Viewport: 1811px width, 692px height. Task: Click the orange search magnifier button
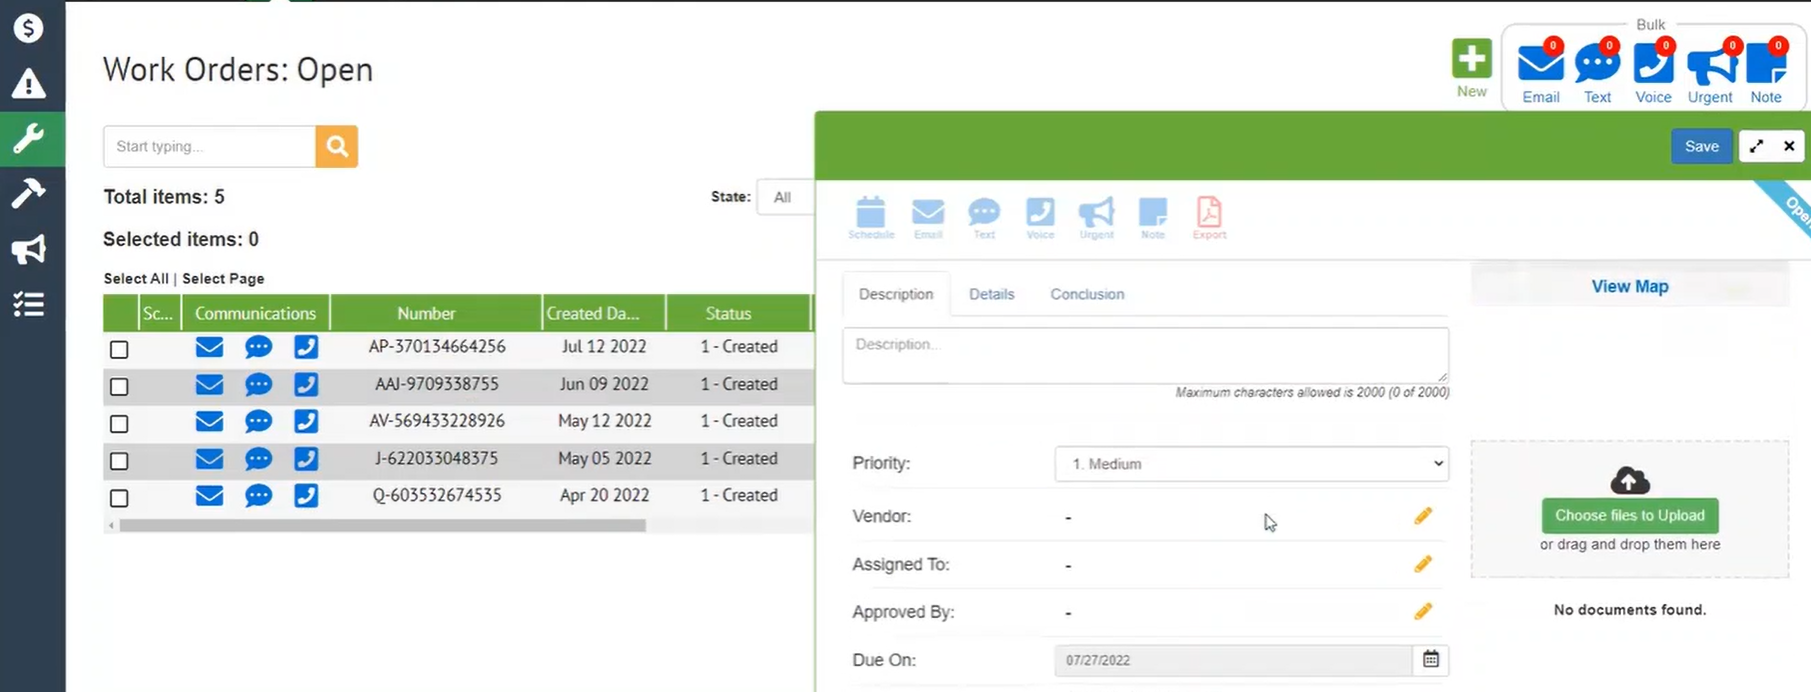click(x=337, y=146)
